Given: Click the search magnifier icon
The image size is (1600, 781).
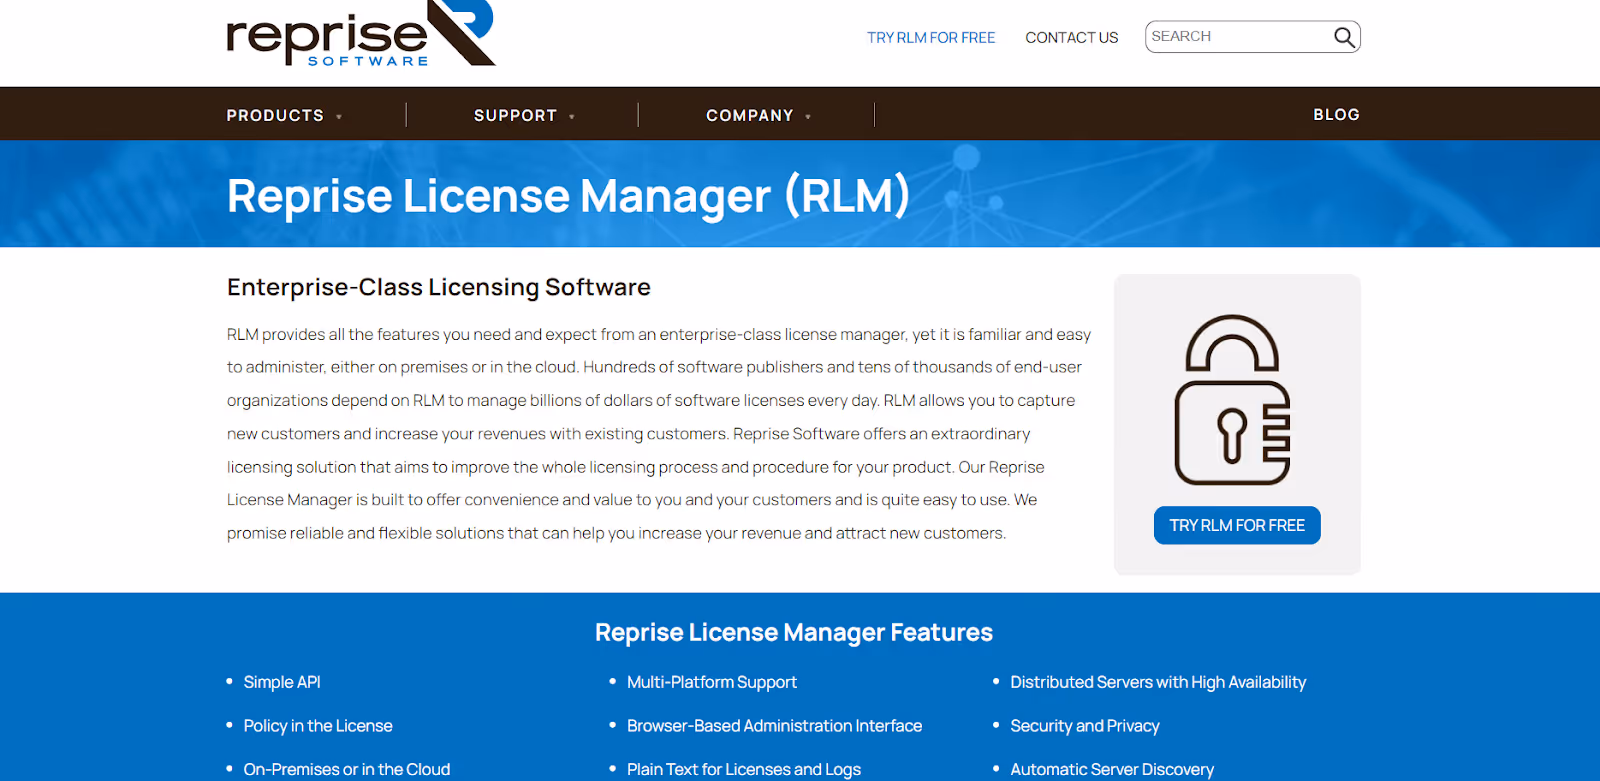Looking at the screenshot, I should click(x=1344, y=37).
